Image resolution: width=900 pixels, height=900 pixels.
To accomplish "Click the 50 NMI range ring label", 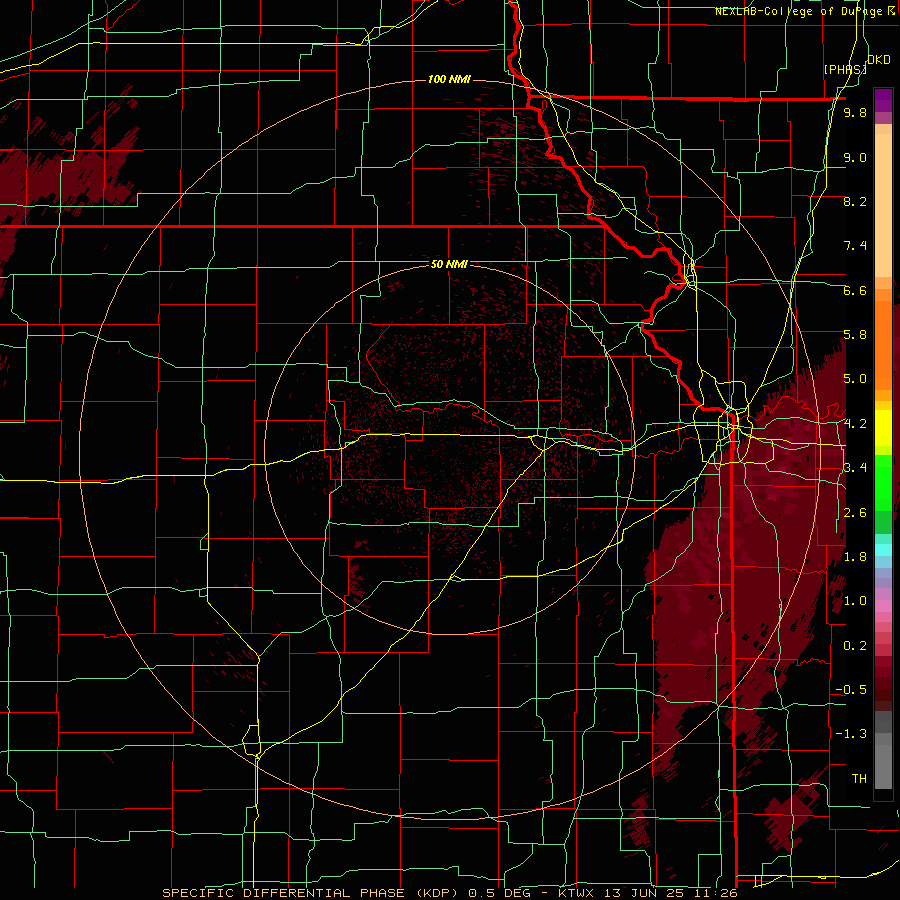I will (449, 264).
